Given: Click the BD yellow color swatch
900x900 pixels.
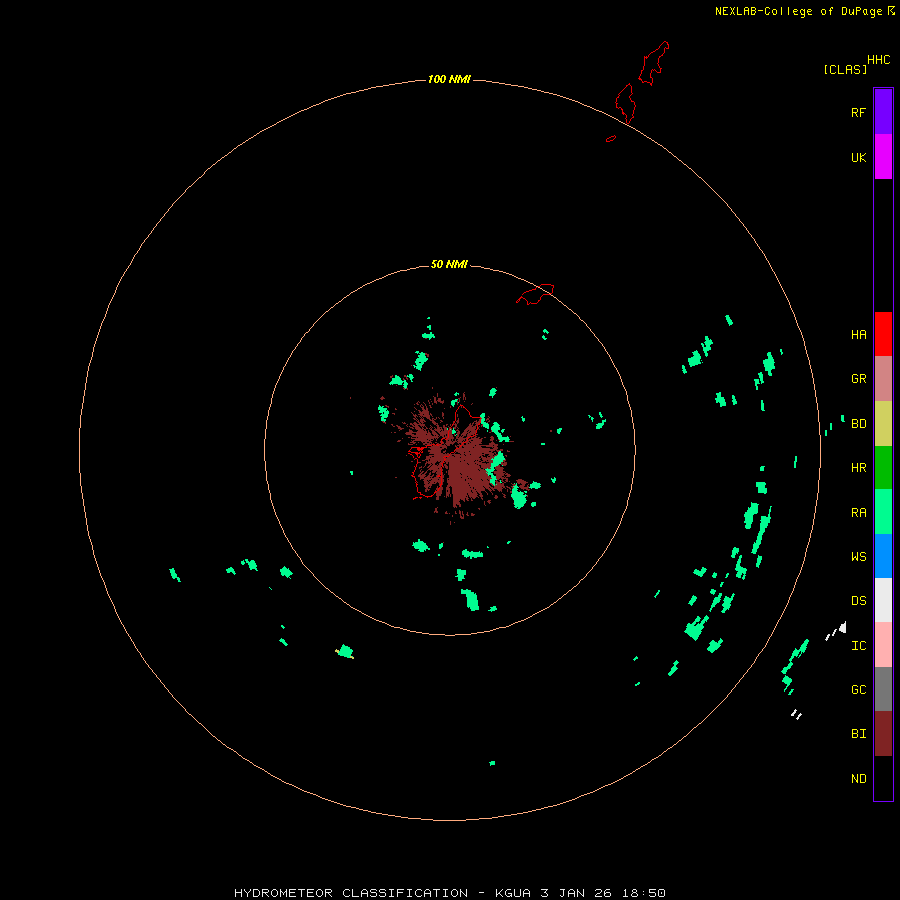Looking at the screenshot, I should [x=883, y=424].
